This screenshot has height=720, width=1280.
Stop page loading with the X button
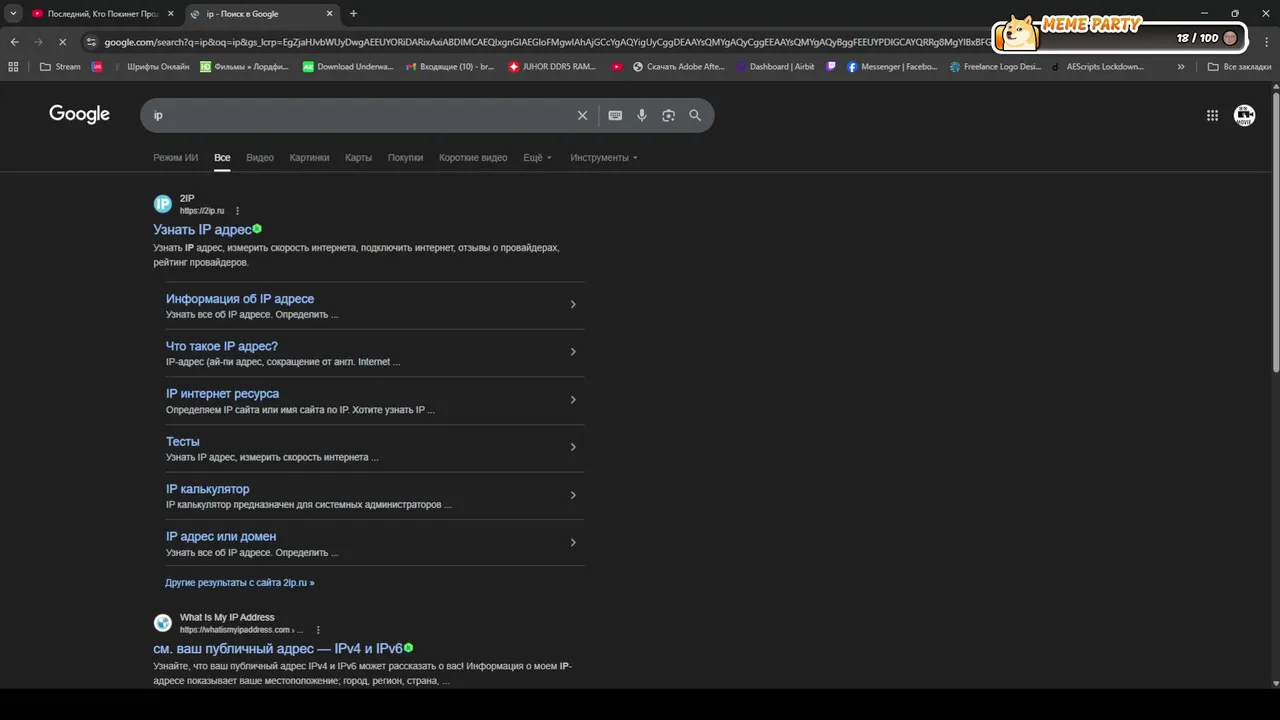click(62, 42)
